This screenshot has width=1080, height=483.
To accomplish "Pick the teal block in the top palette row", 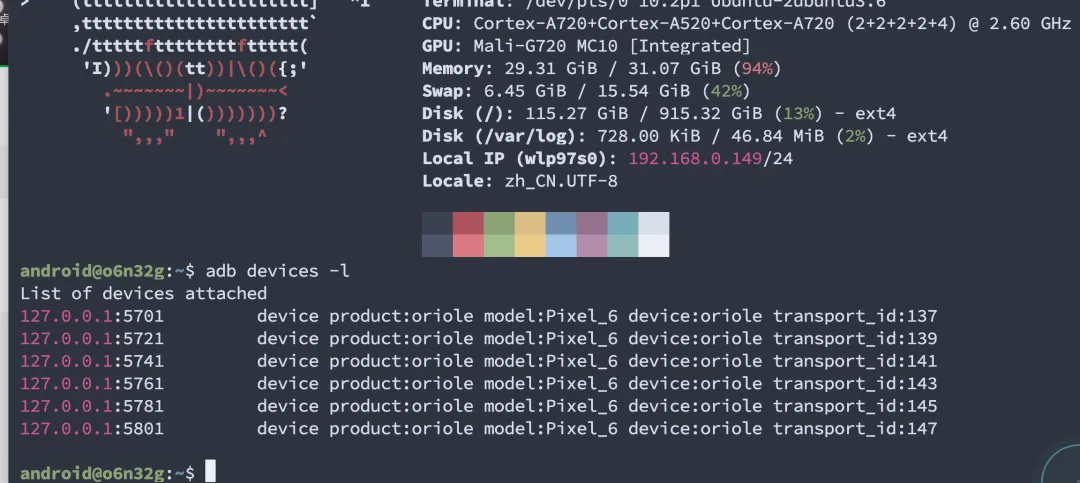I will pyautogui.click(x=623, y=223).
